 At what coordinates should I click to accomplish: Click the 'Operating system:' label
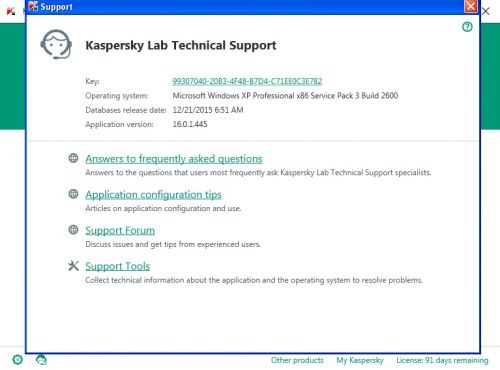click(117, 96)
